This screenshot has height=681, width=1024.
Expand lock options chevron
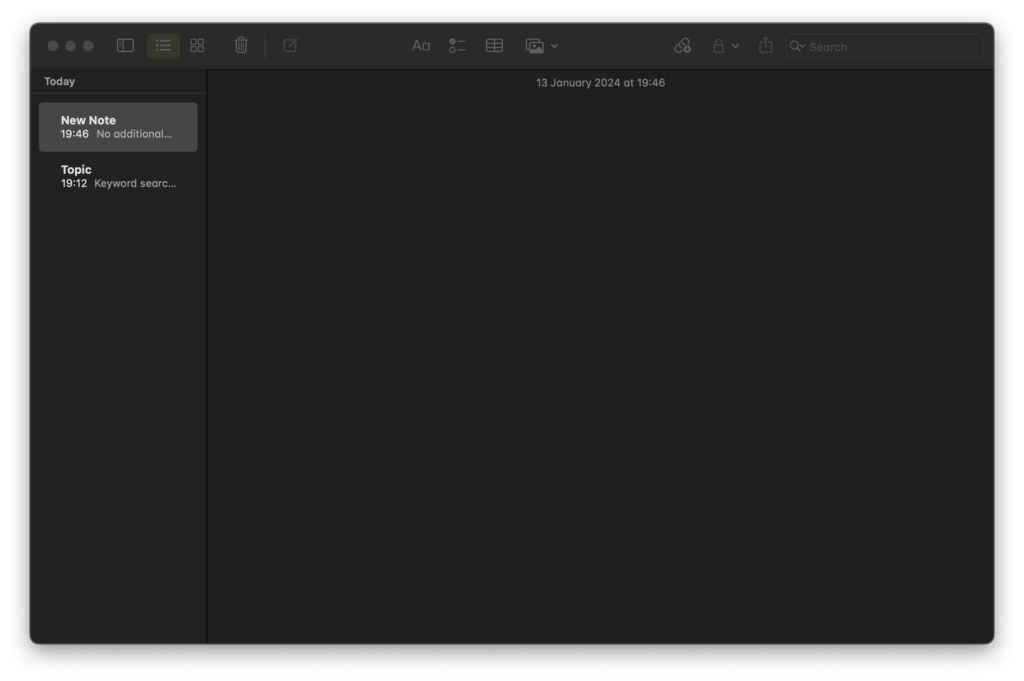735,46
